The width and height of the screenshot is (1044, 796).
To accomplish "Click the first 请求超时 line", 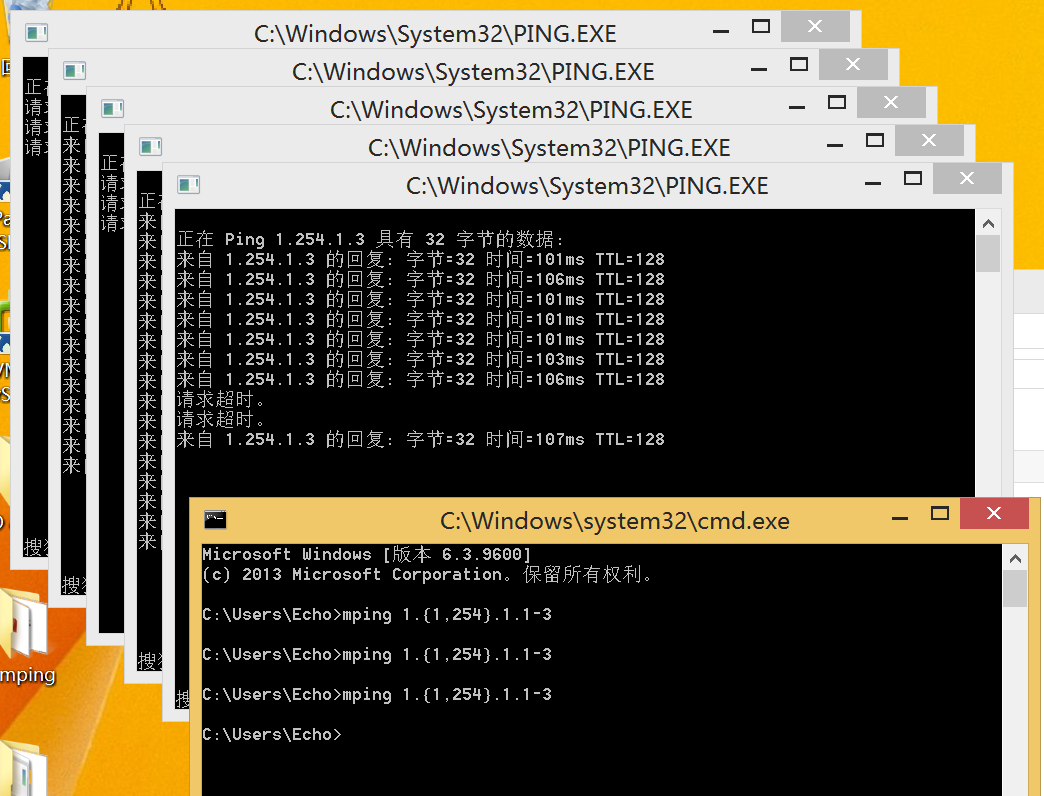I will click(221, 399).
